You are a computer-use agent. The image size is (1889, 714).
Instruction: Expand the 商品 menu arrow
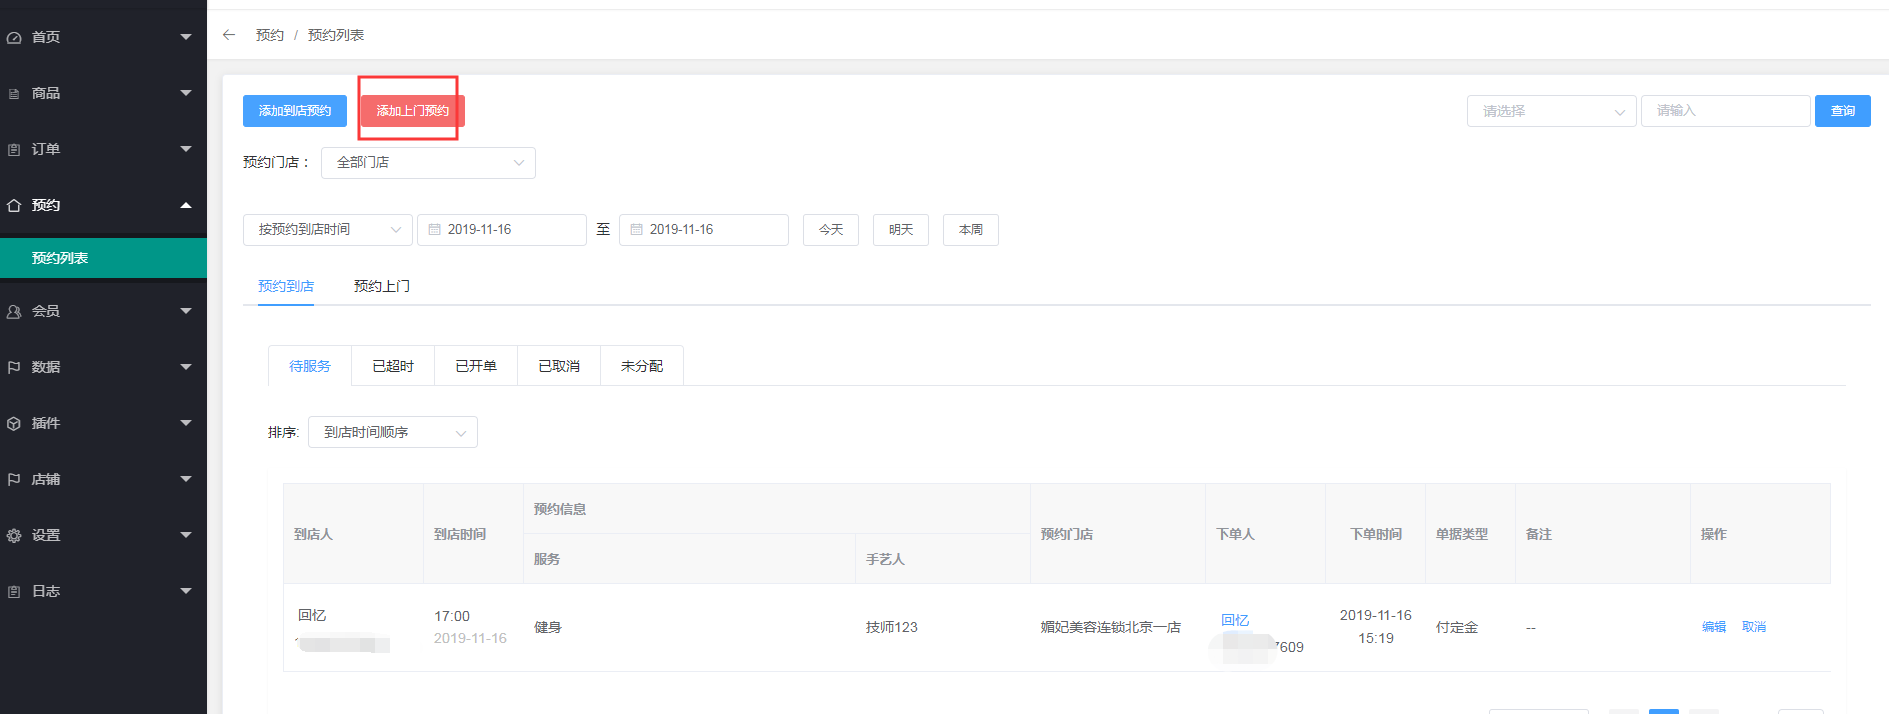click(186, 93)
